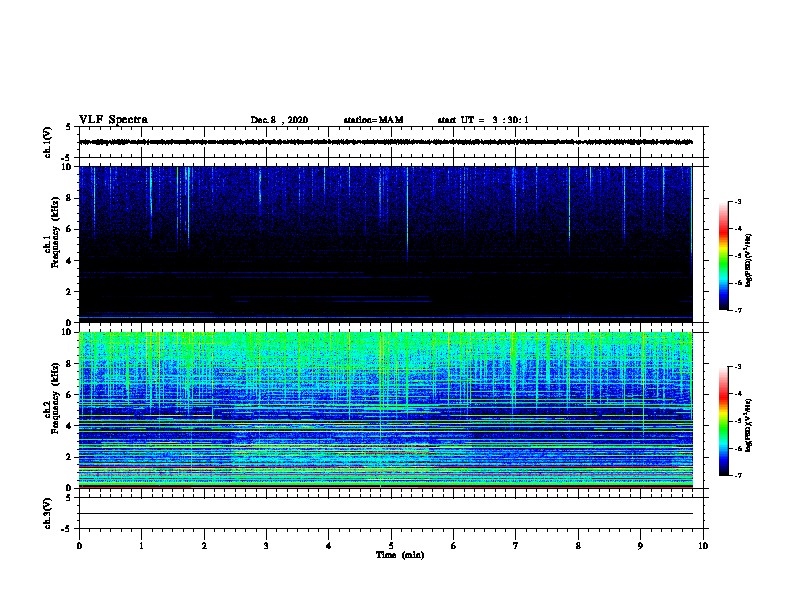Click the "VLF Spectra" plot title
The image size is (792, 612).
pyautogui.click(x=113, y=120)
